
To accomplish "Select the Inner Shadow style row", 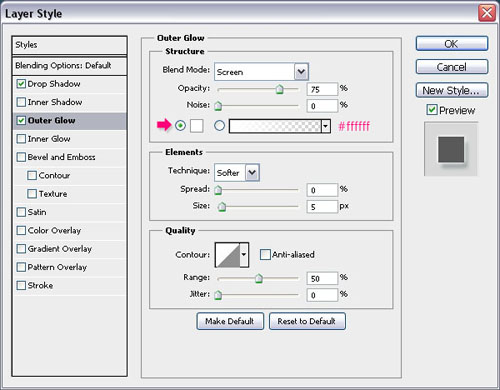I will tap(69, 102).
